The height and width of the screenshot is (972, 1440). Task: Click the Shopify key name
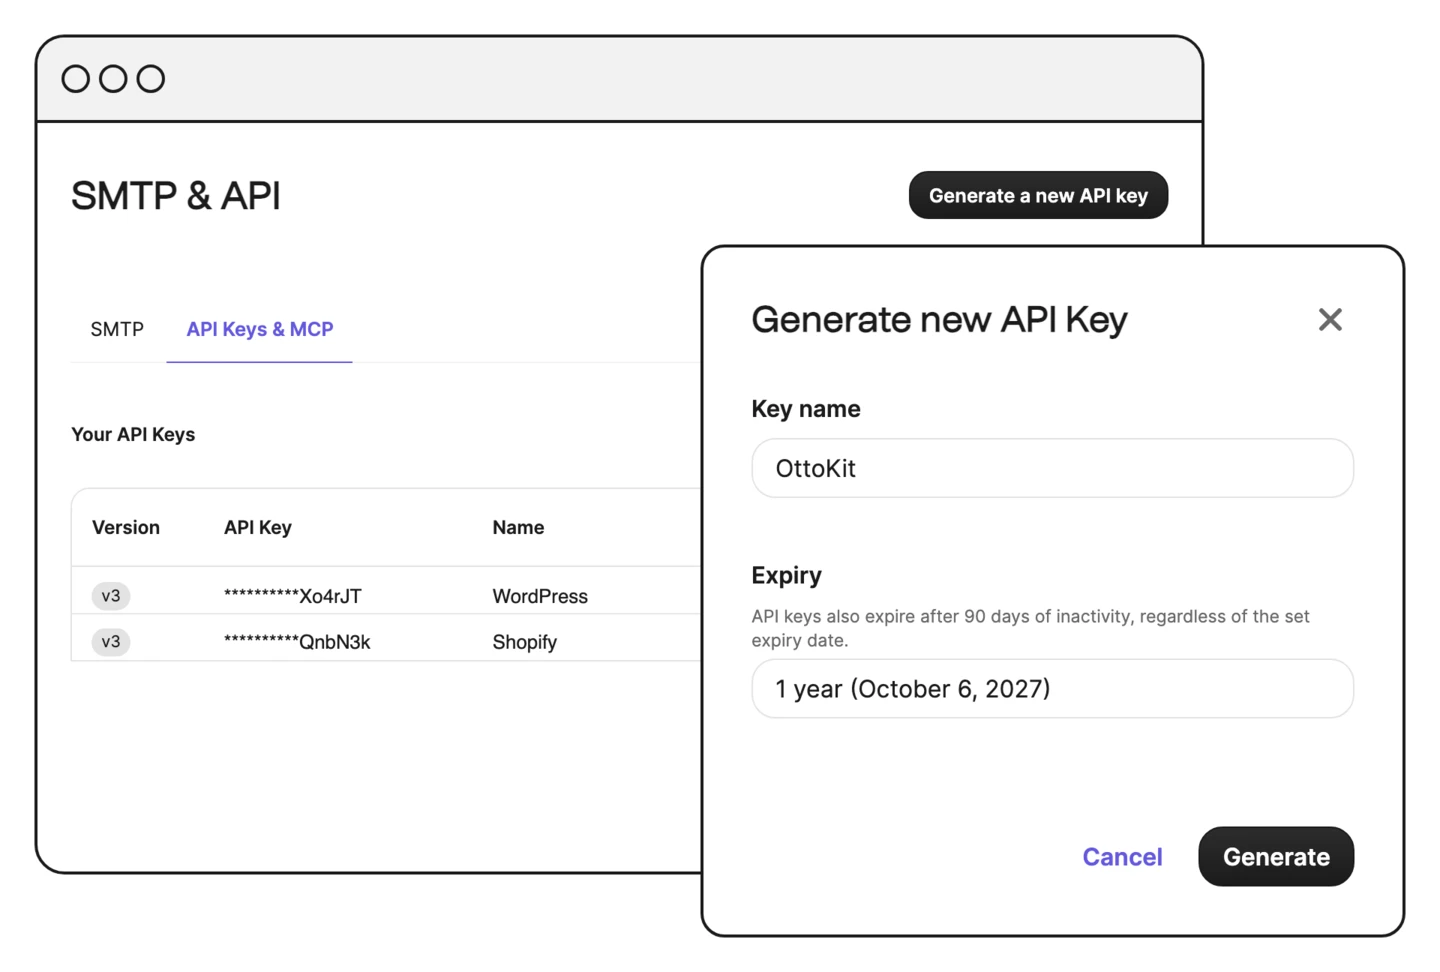click(524, 642)
